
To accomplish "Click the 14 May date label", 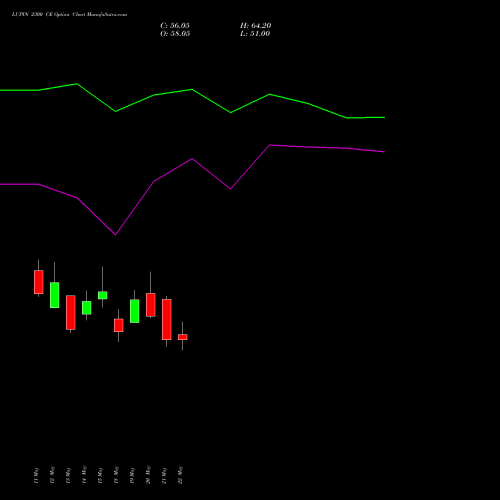I will 84,475.
